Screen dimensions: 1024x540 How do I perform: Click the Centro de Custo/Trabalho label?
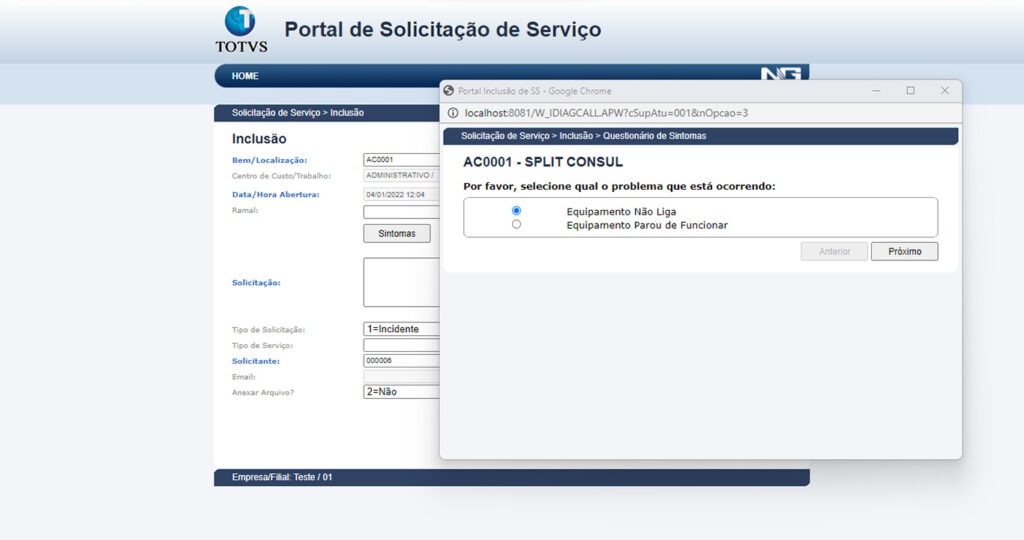281,176
